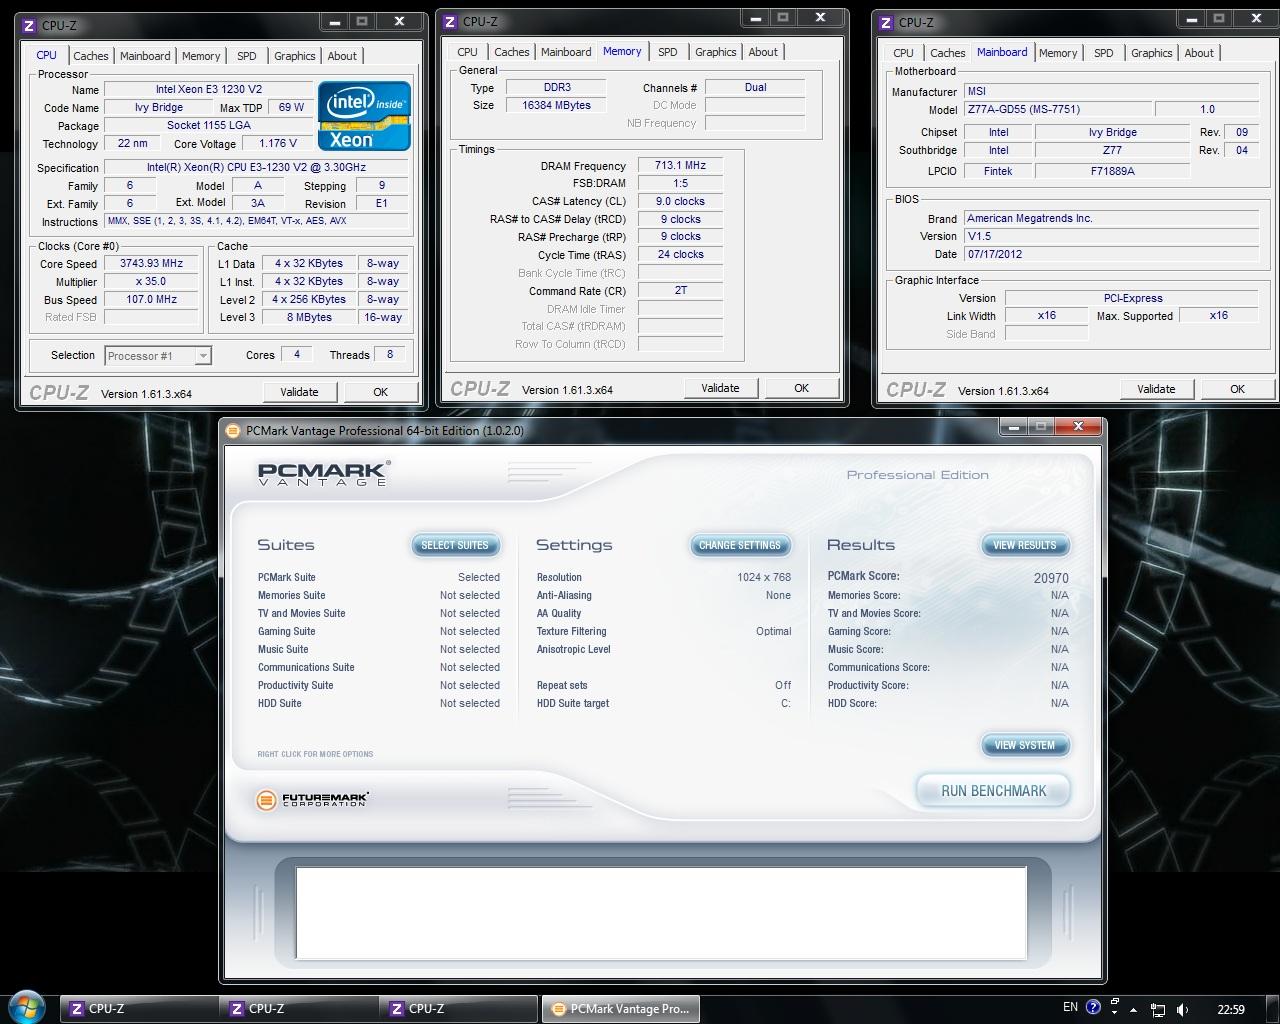The height and width of the screenshot is (1024, 1280).
Task: Click the PCMark Suite row
Action: (x=378, y=577)
